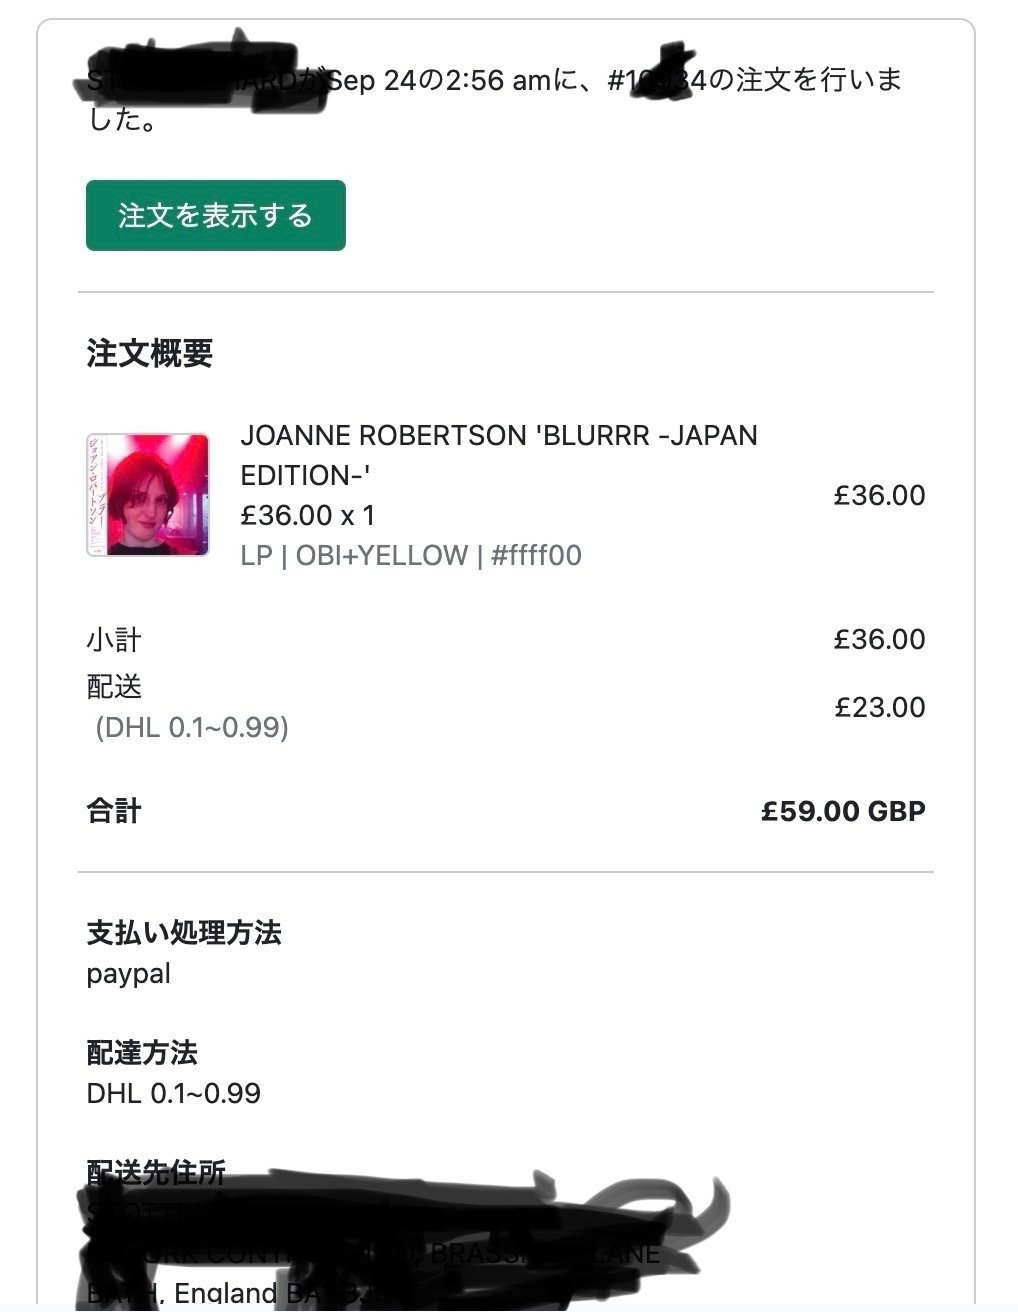This screenshot has height=1312, width=1018.
Task: Click the 注文概要 section heading
Action: point(149,353)
